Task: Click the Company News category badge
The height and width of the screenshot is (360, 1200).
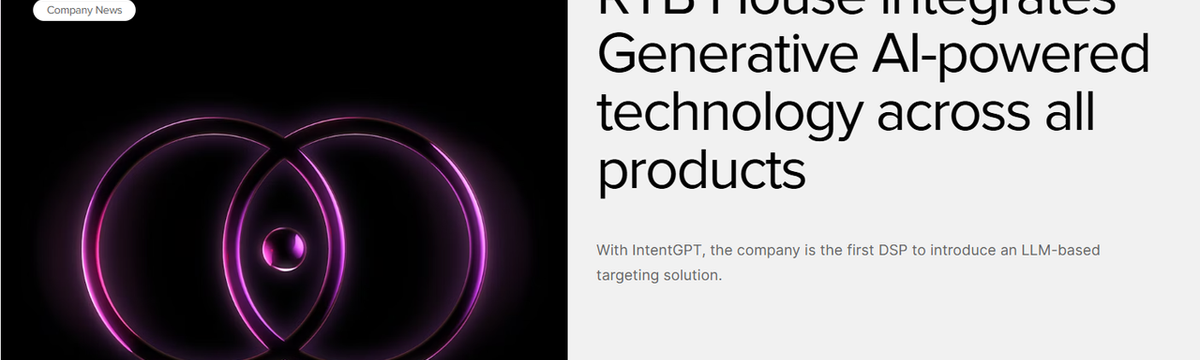Action: 84,10
